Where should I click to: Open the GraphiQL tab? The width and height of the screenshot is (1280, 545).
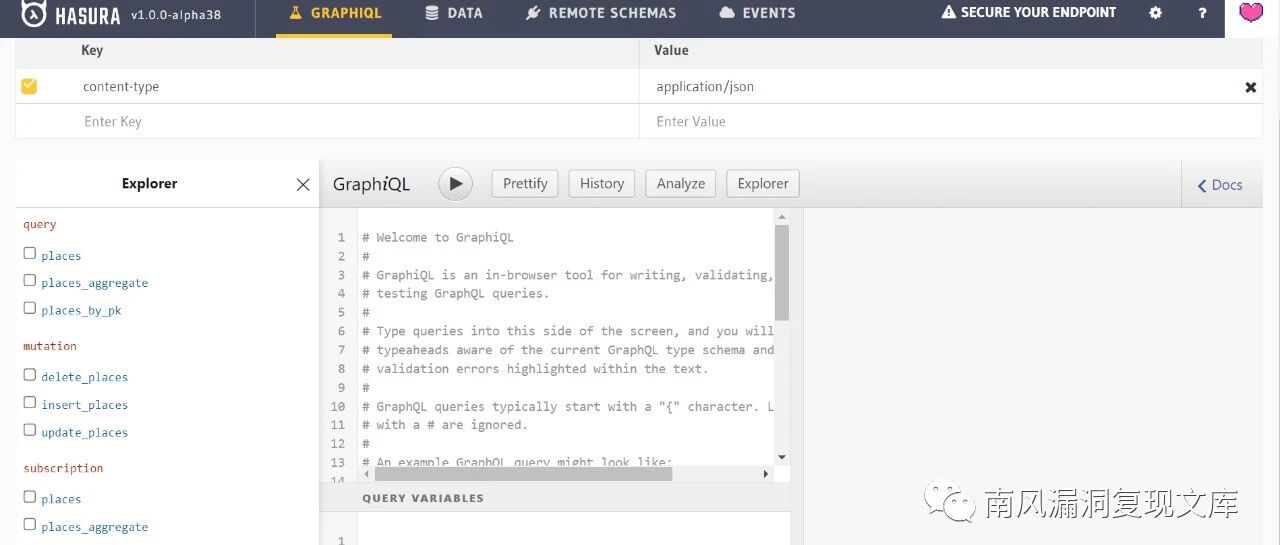pos(334,14)
